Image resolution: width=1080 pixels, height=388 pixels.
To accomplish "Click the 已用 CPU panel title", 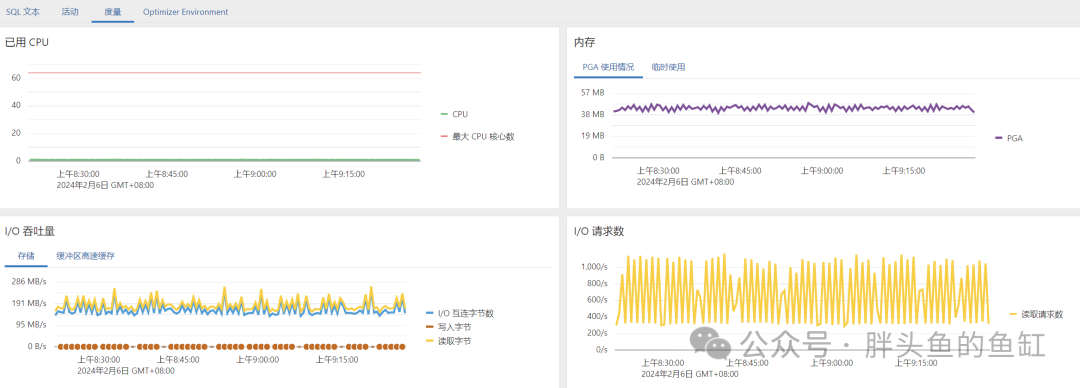I will click(27, 42).
